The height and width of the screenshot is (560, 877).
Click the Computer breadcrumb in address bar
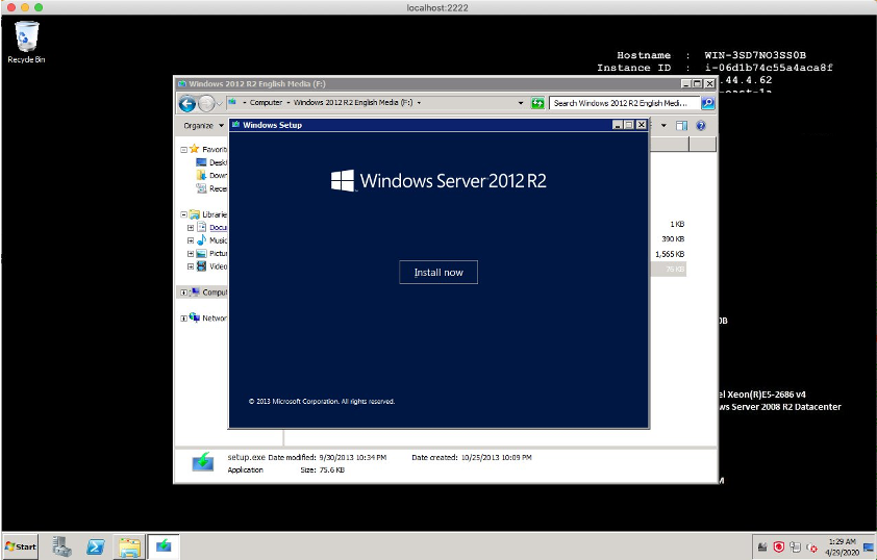pyautogui.click(x=266, y=102)
